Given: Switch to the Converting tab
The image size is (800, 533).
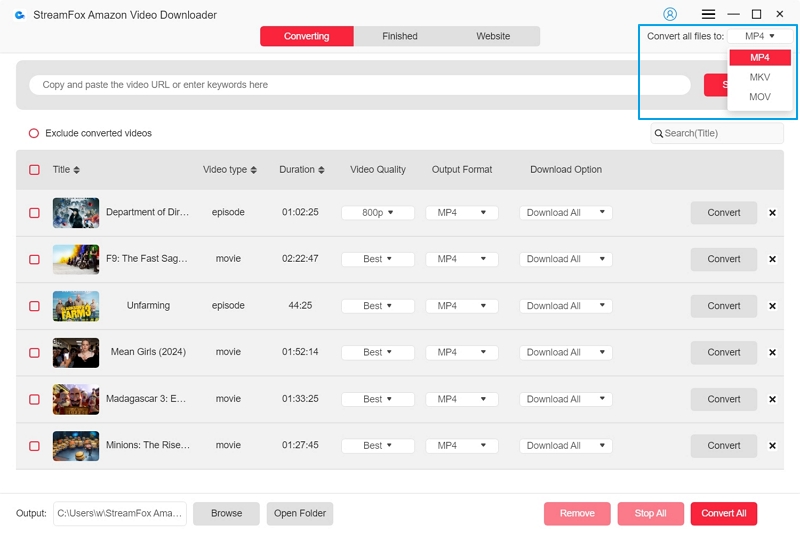Looking at the screenshot, I should pos(307,36).
